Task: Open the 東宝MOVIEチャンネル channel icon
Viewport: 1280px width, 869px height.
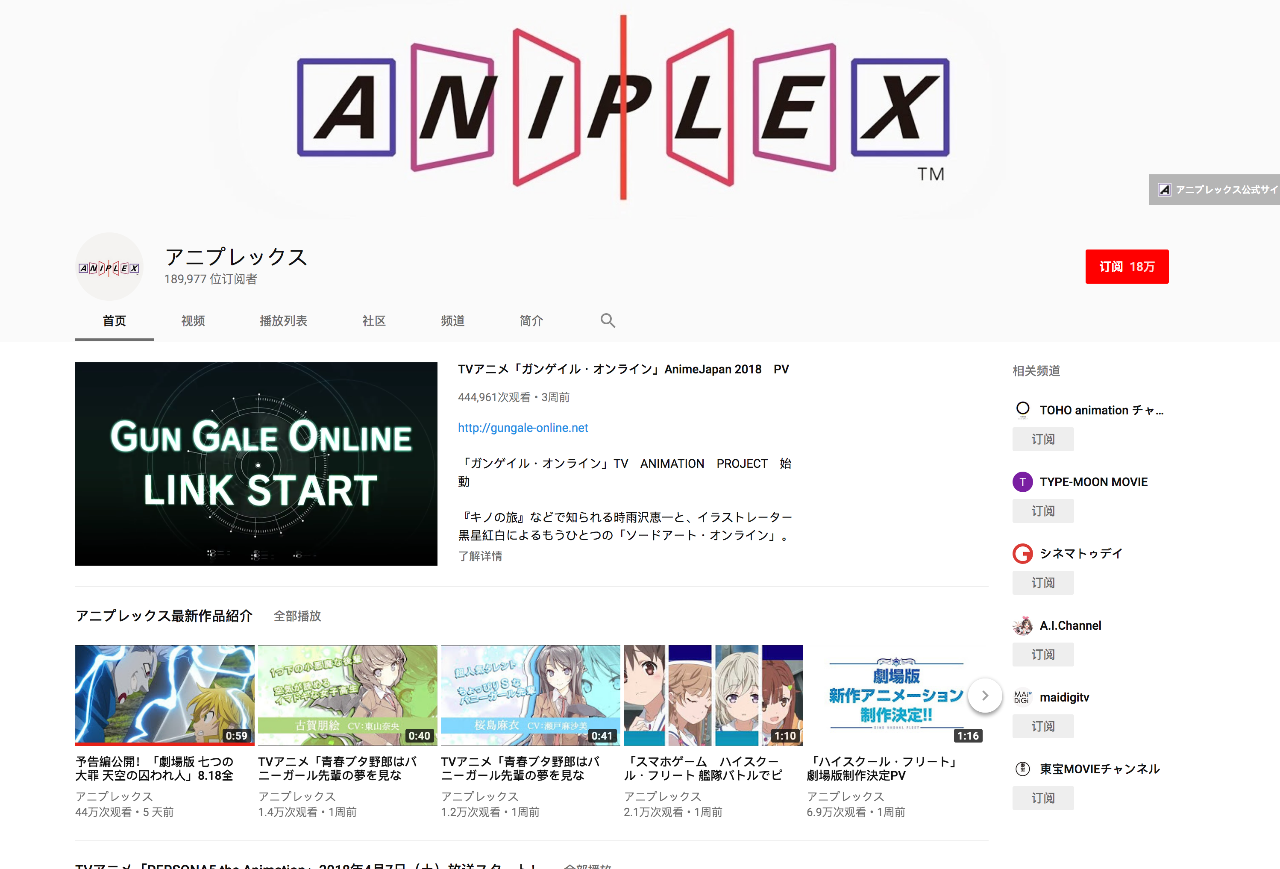Action: 1022,769
